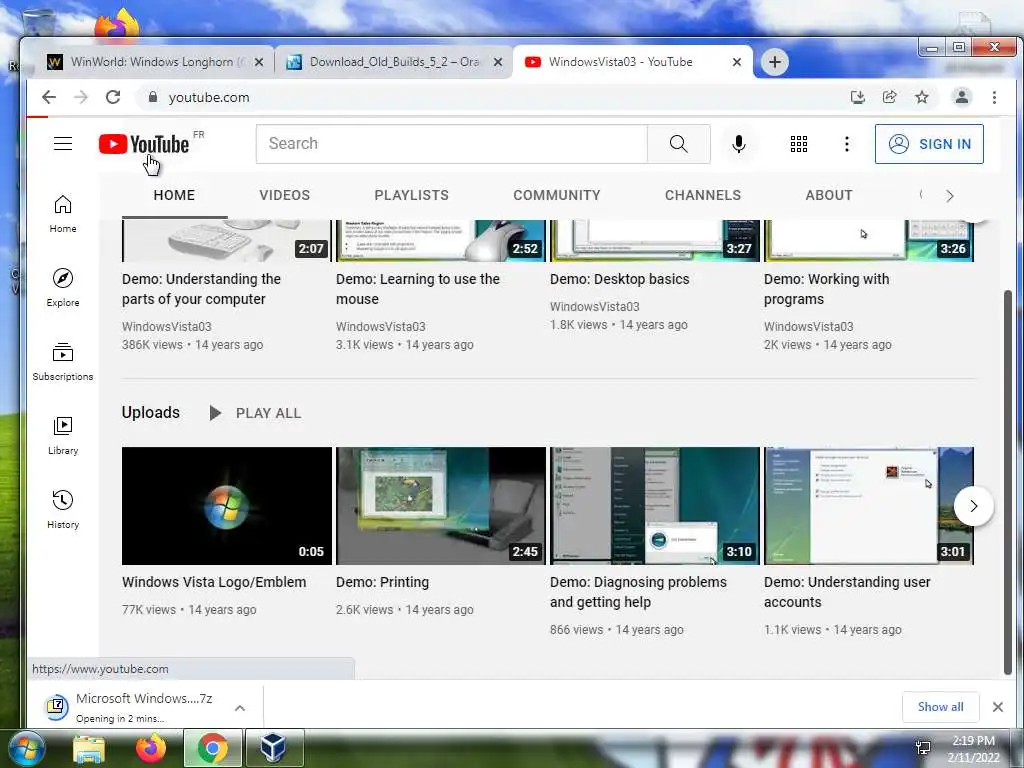Click the network tray icon
The width and height of the screenshot is (1024, 768).
click(x=923, y=748)
